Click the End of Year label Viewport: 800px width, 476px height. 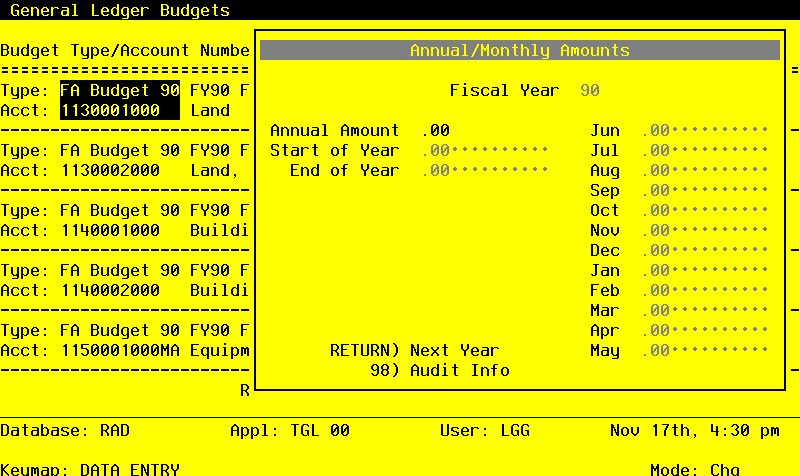(344, 170)
